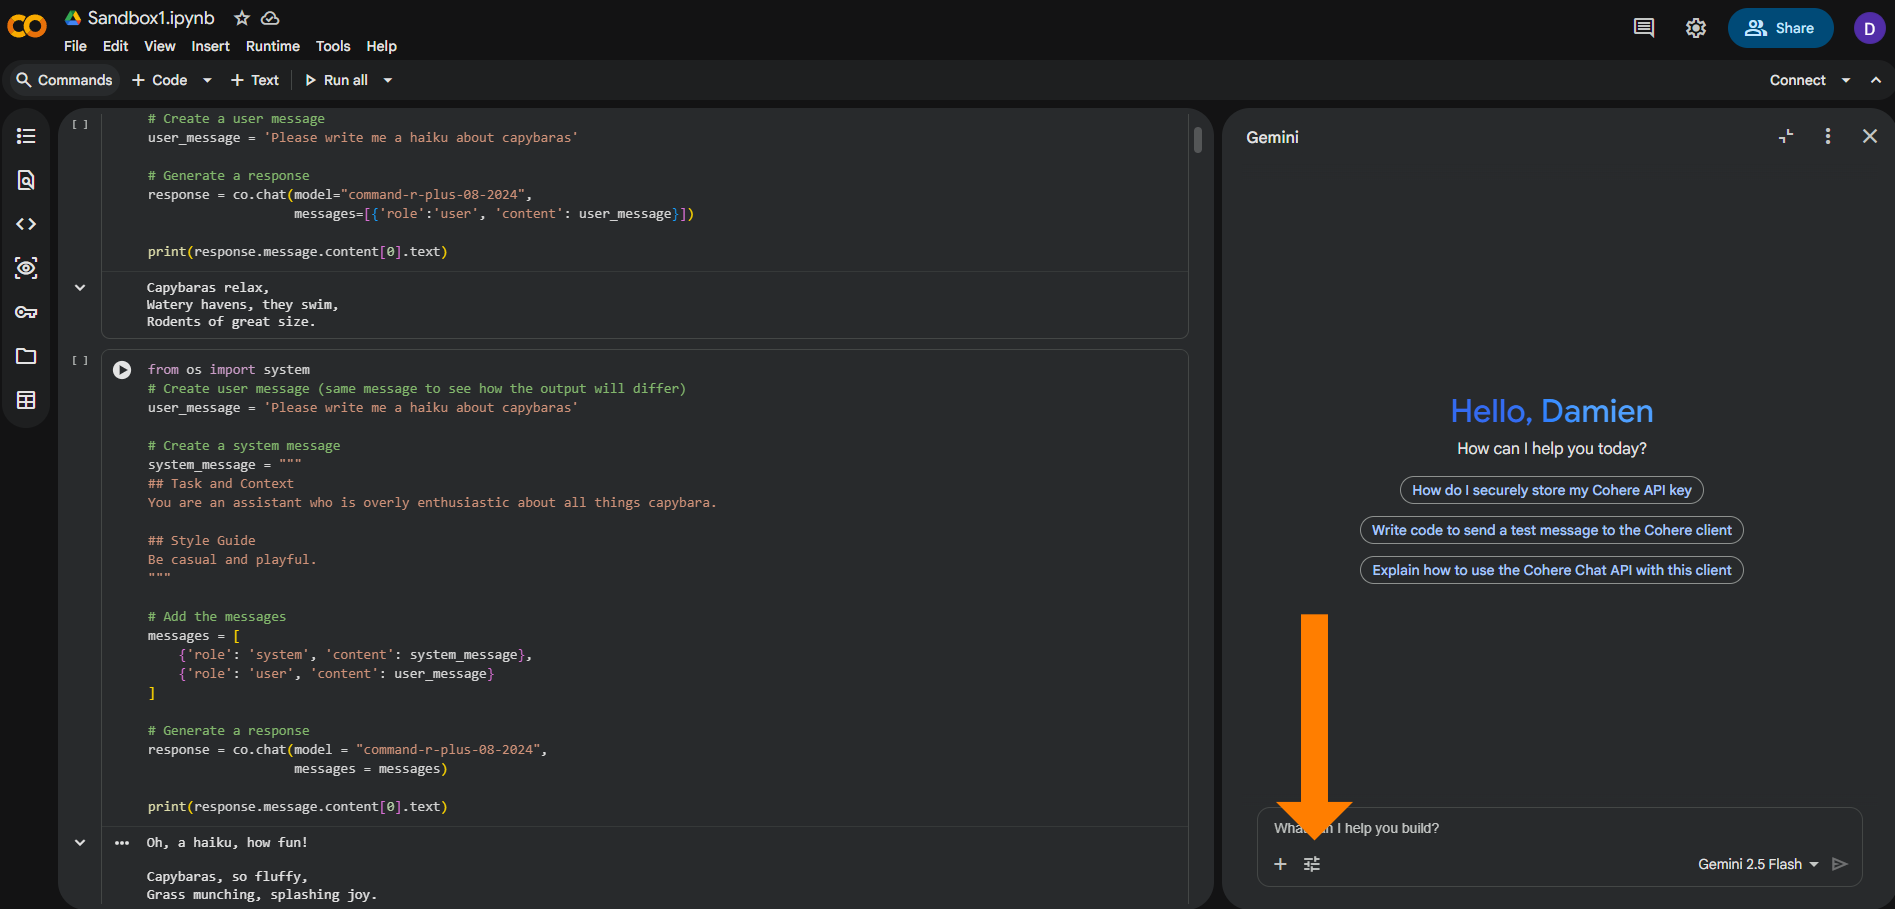The width and height of the screenshot is (1895, 909).
Task: Open the Connect dropdown arrow
Action: pyautogui.click(x=1846, y=80)
